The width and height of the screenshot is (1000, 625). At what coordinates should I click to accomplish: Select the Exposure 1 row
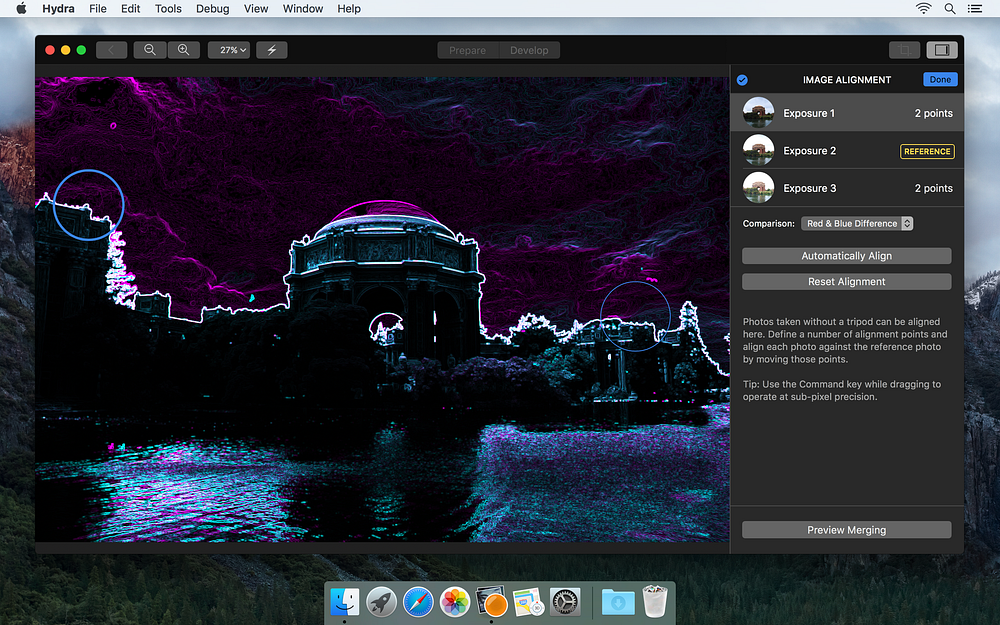coord(847,113)
